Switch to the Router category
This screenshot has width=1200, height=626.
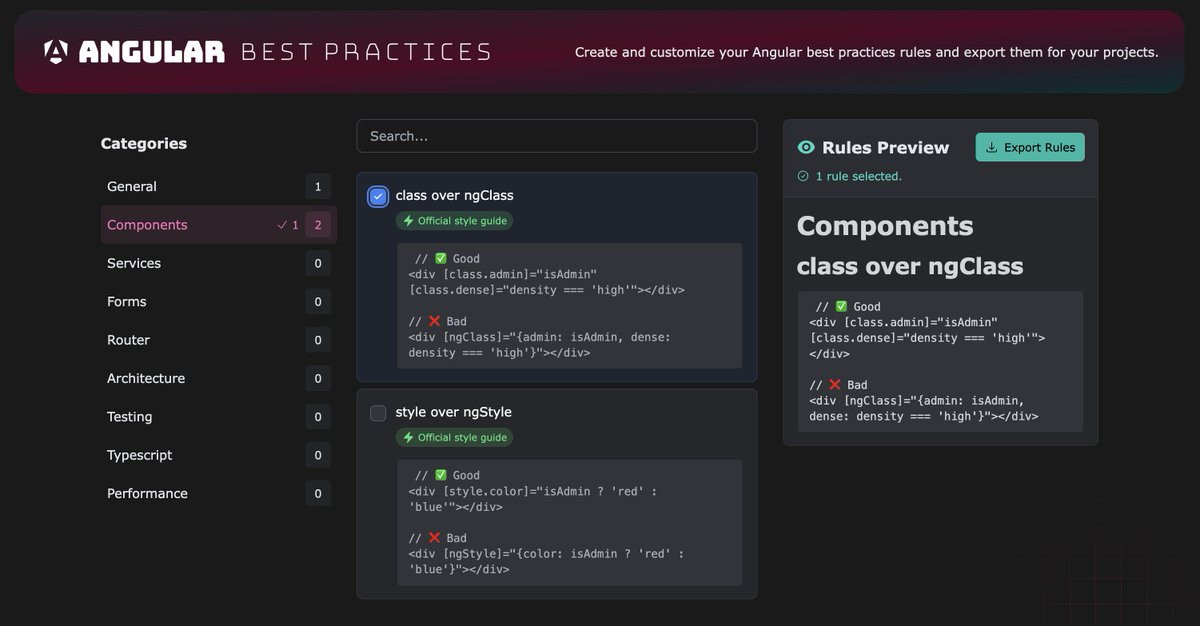(x=219, y=340)
